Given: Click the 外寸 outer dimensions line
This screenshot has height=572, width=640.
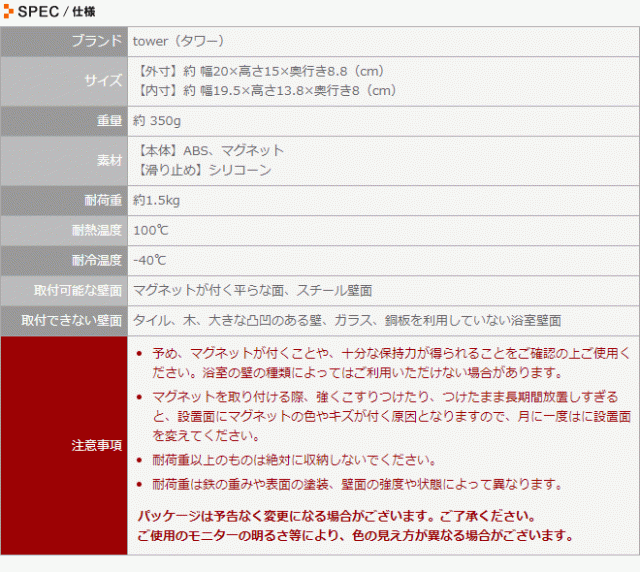Looking at the screenshot, I should 258,71.
